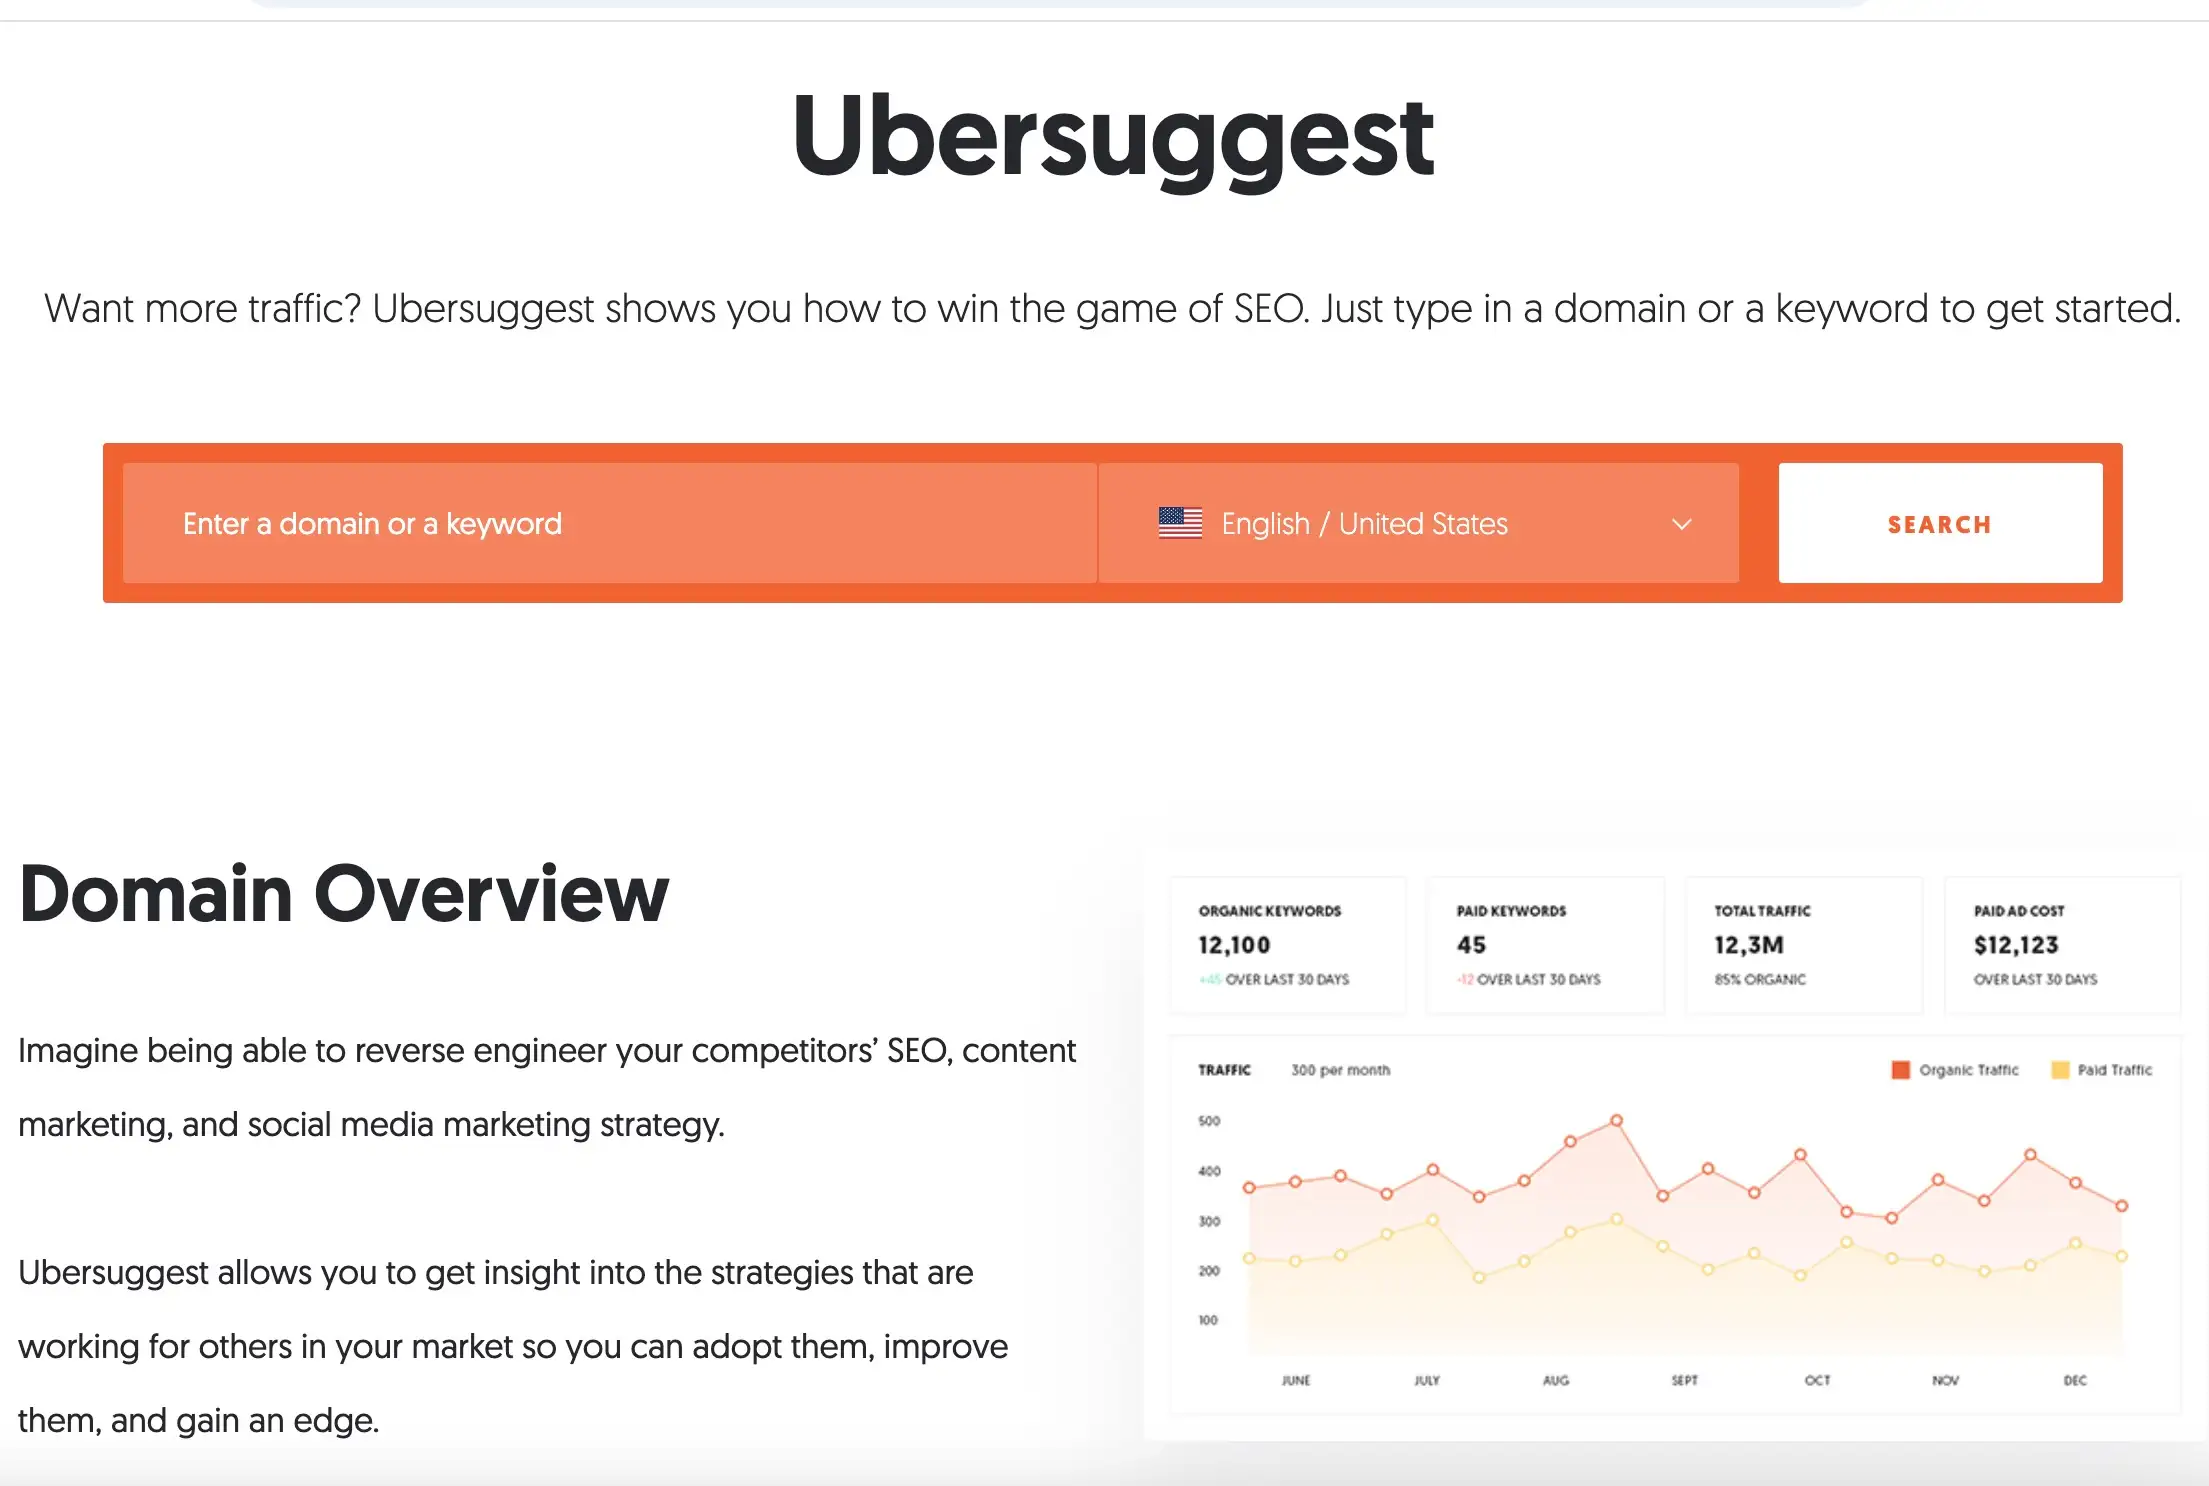Expand the language selector chevron arrow
Screen dimensions: 2209x1486
tap(1682, 524)
